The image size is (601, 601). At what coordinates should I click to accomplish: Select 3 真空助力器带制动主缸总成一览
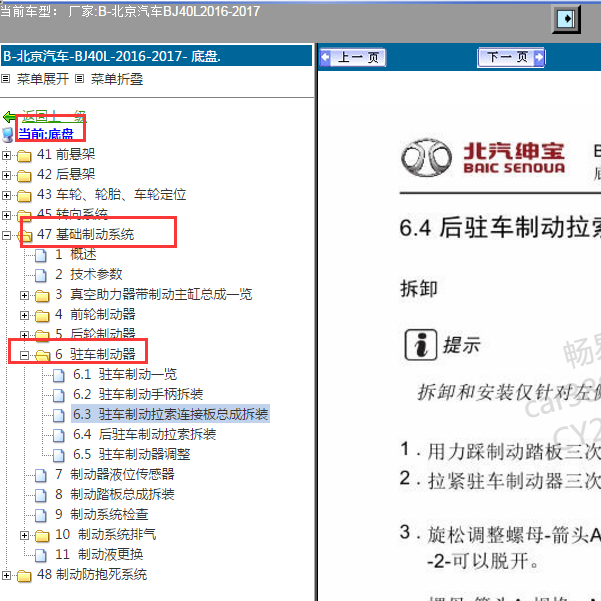click(154, 294)
